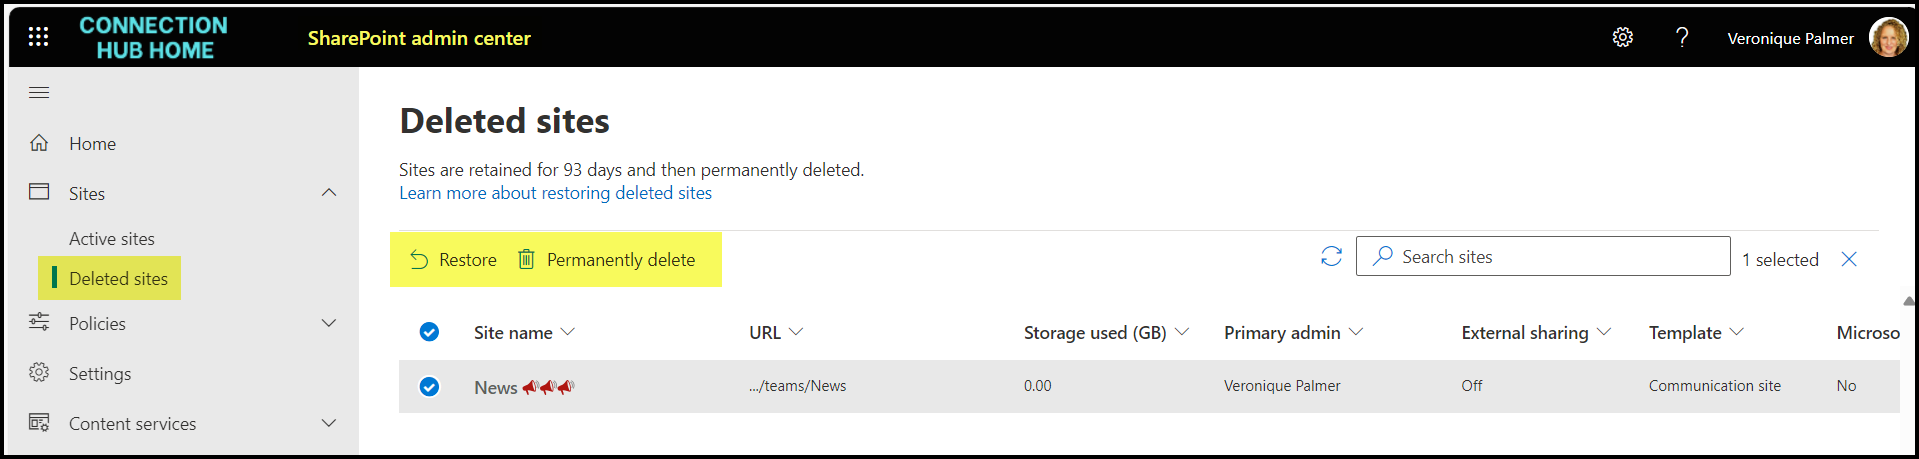This screenshot has height=459, width=1919.
Task: Go to Active sites
Action: click(x=112, y=239)
